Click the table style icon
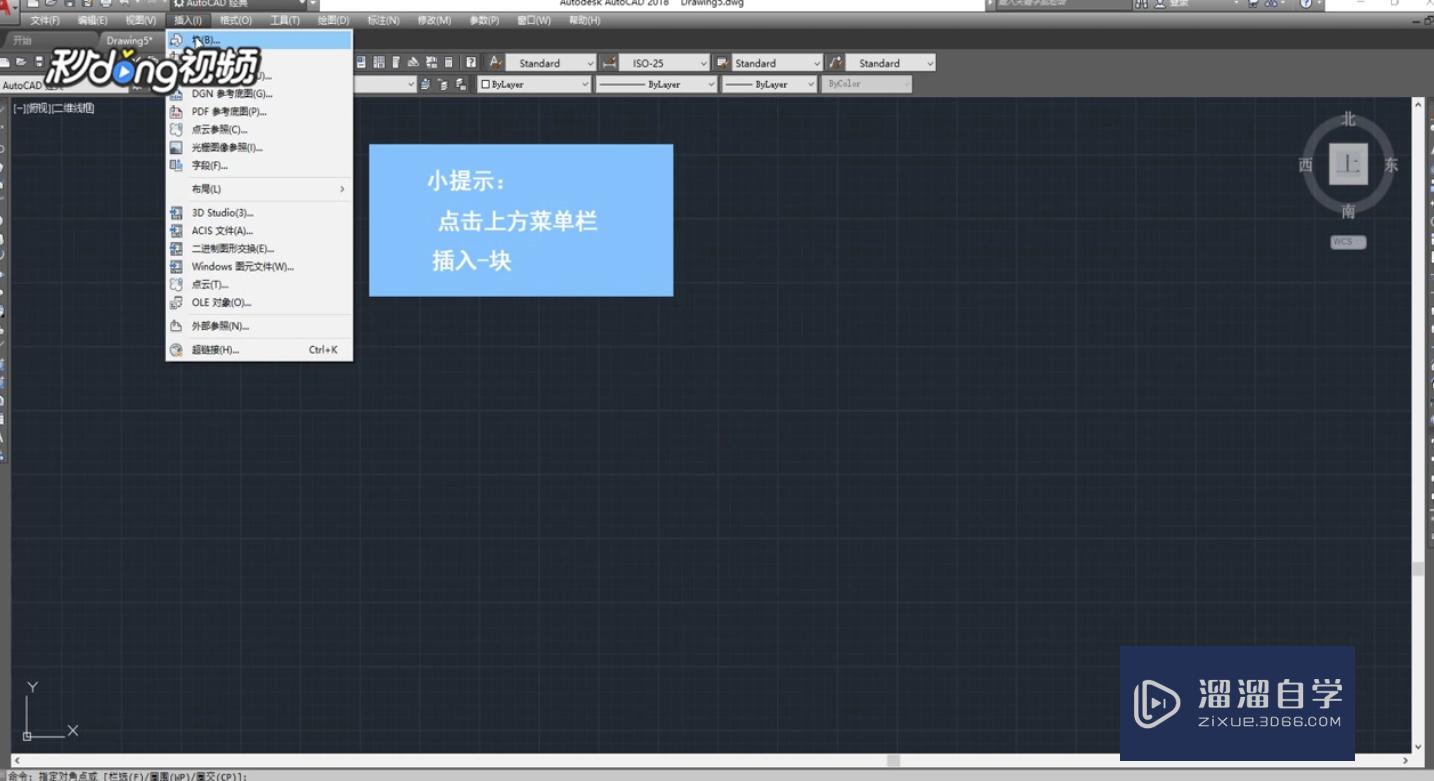This screenshot has width=1434, height=781. pyautogui.click(x=722, y=62)
